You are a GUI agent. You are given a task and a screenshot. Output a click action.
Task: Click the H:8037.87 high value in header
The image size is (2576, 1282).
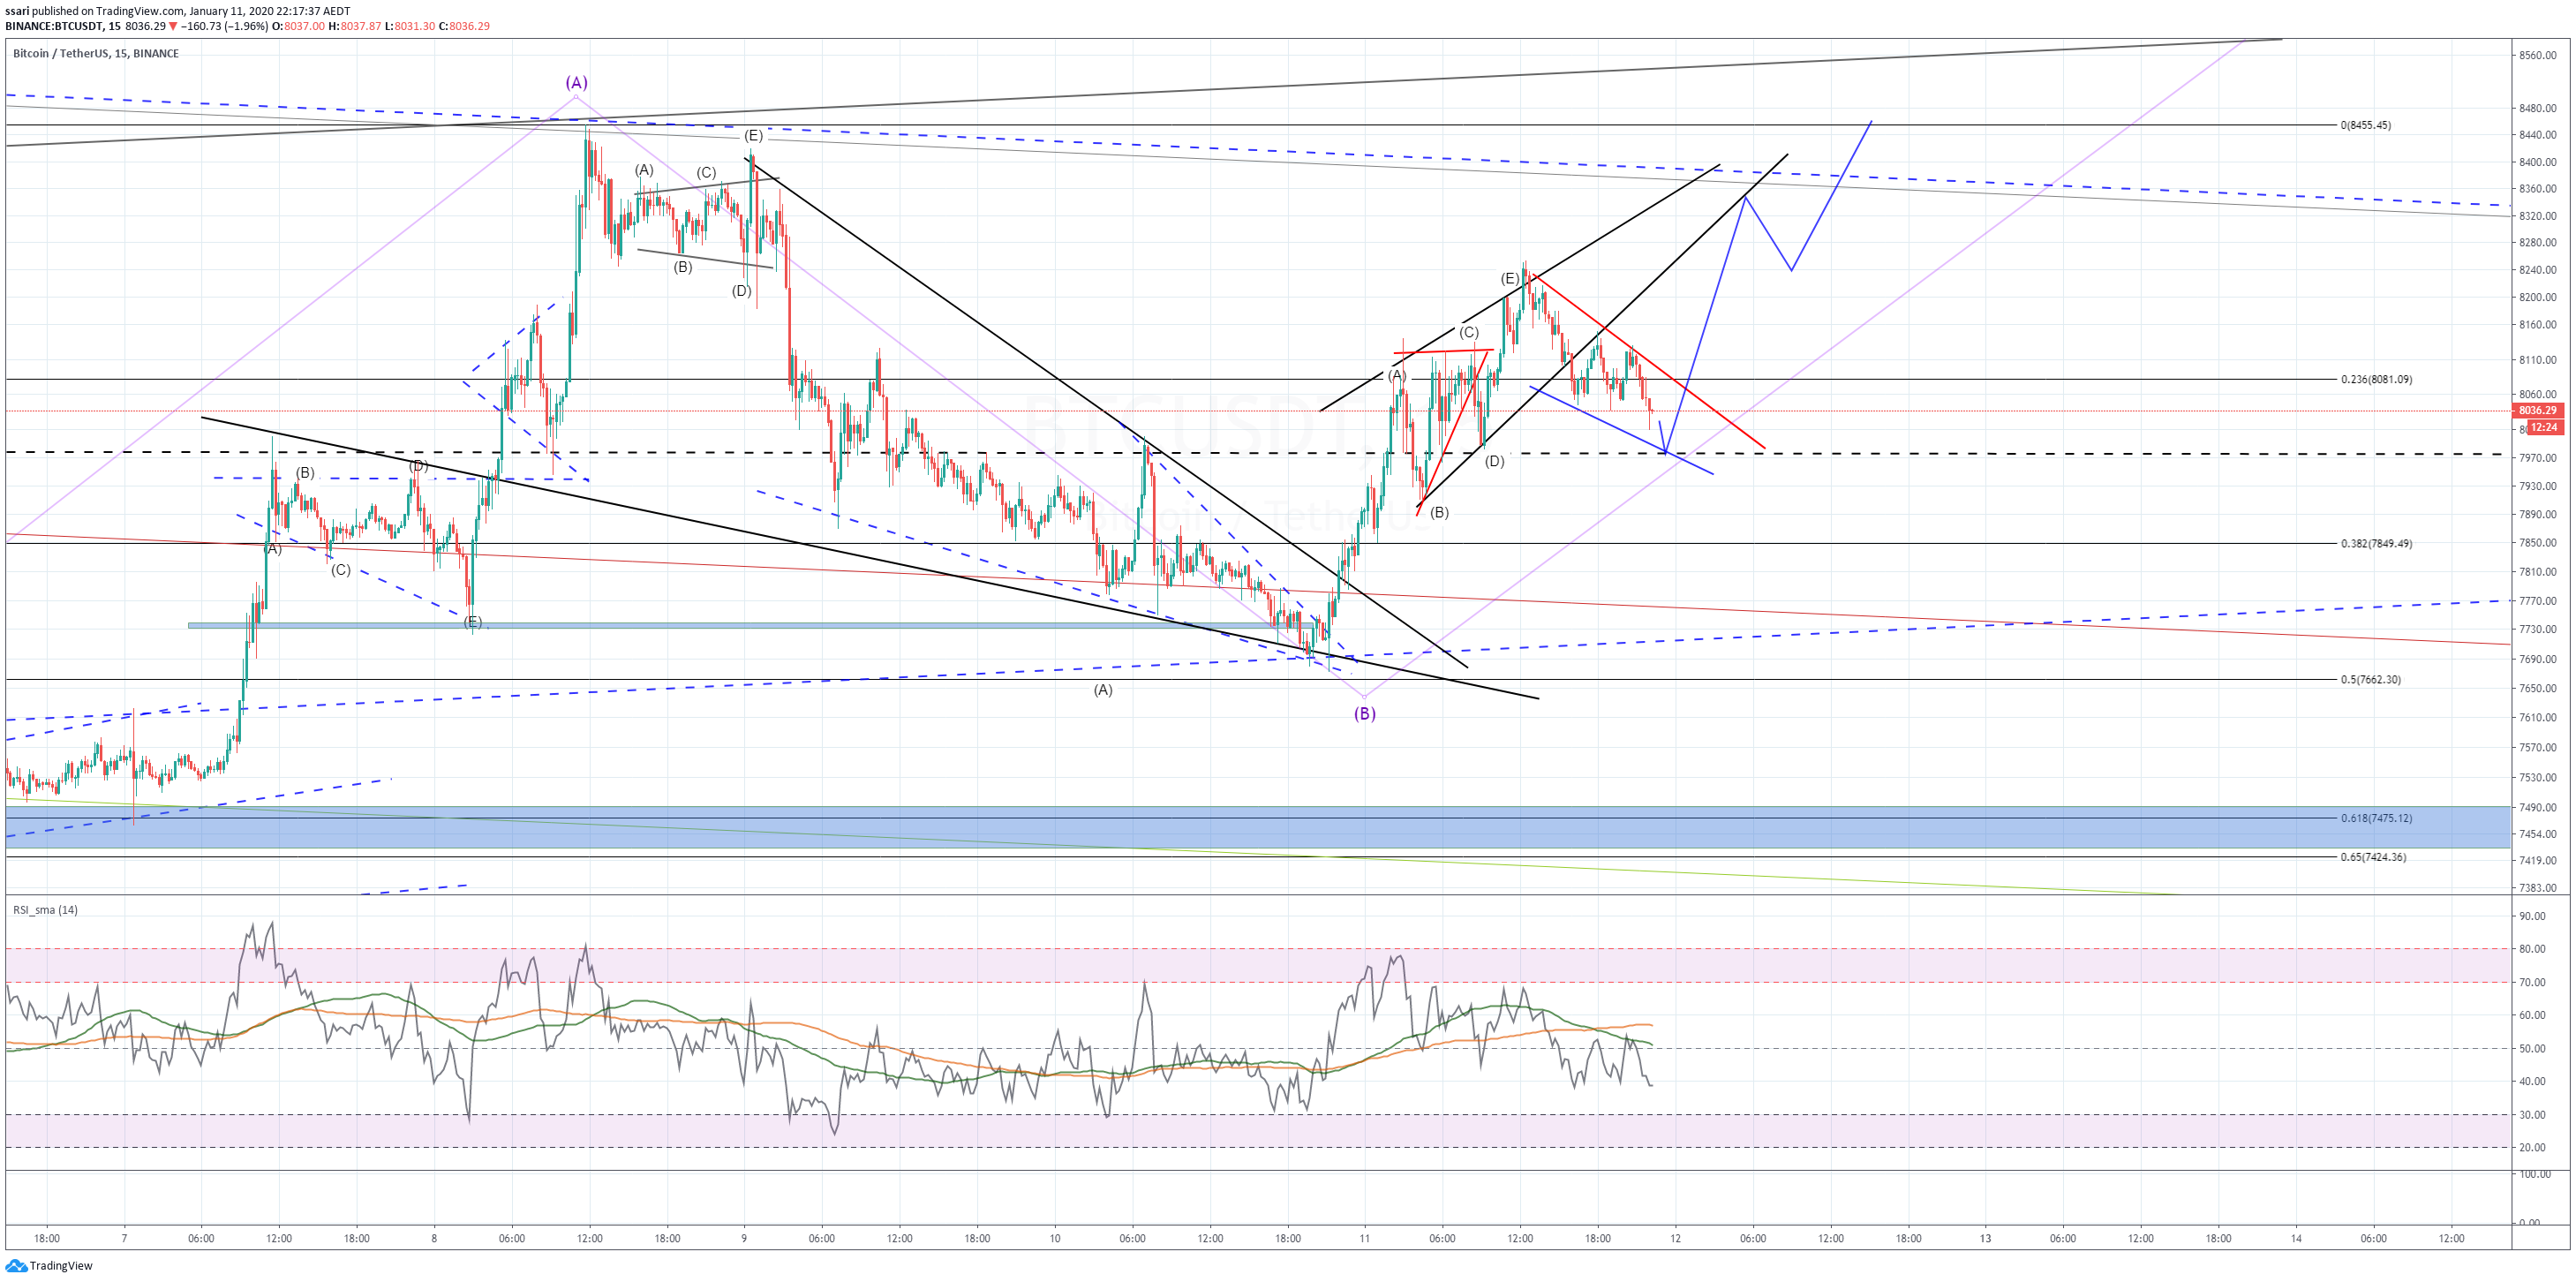(355, 26)
